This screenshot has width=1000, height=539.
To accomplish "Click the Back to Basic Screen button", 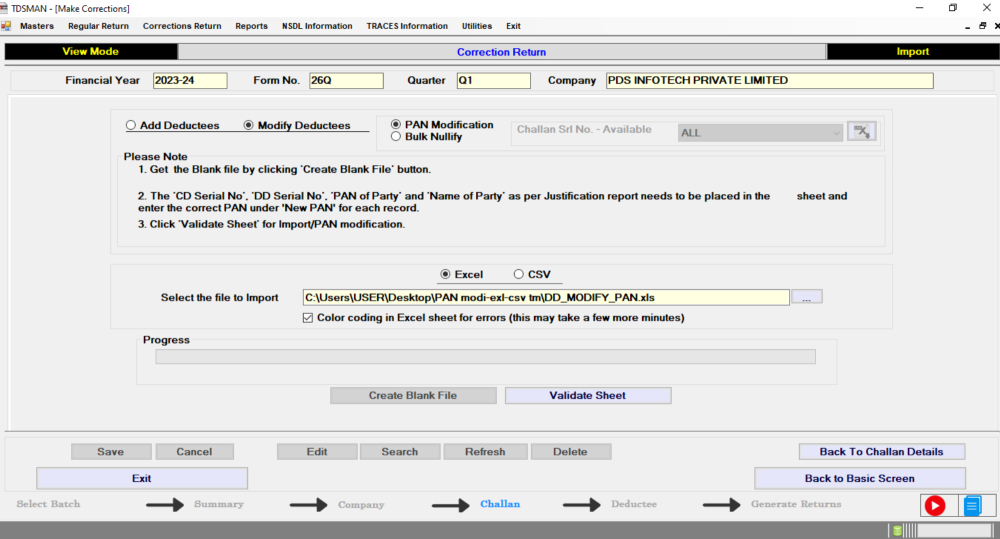I will 860,478.
